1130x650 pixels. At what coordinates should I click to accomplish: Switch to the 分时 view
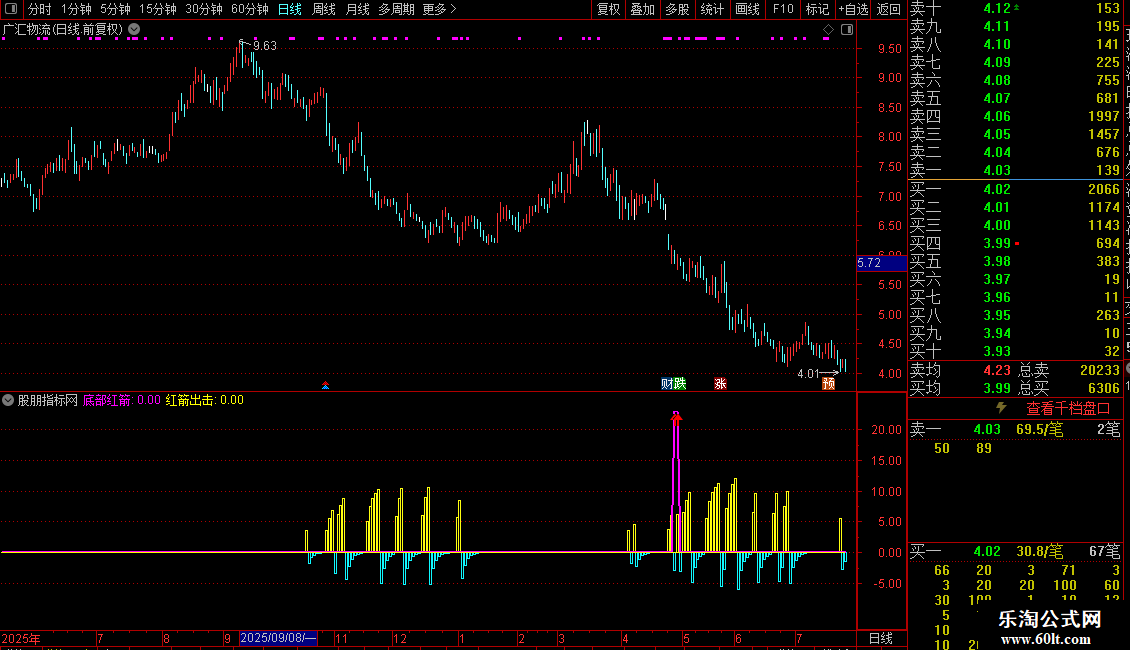(x=40, y=9)
